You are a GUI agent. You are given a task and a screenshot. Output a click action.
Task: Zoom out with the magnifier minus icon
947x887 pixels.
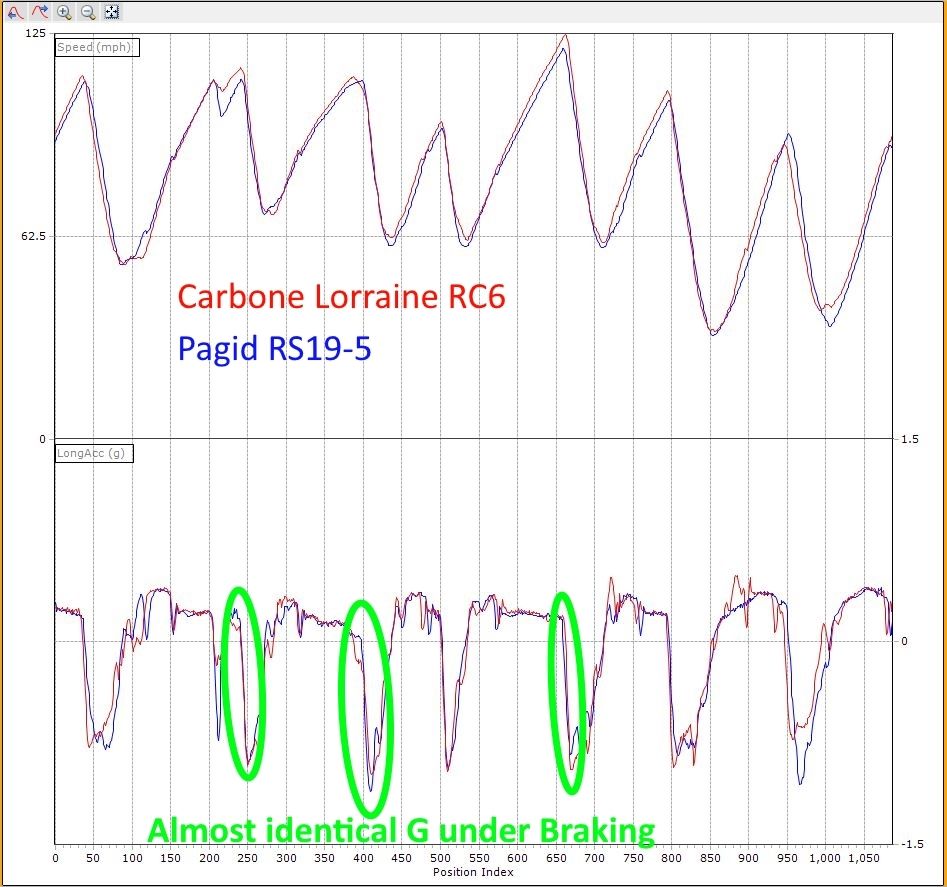(x=88, y=12)
